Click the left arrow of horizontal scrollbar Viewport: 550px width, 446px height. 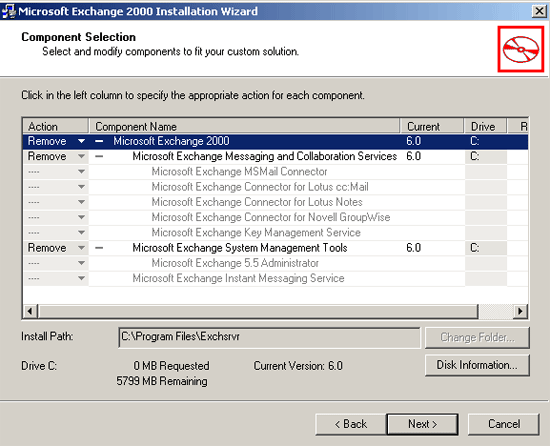31,311
